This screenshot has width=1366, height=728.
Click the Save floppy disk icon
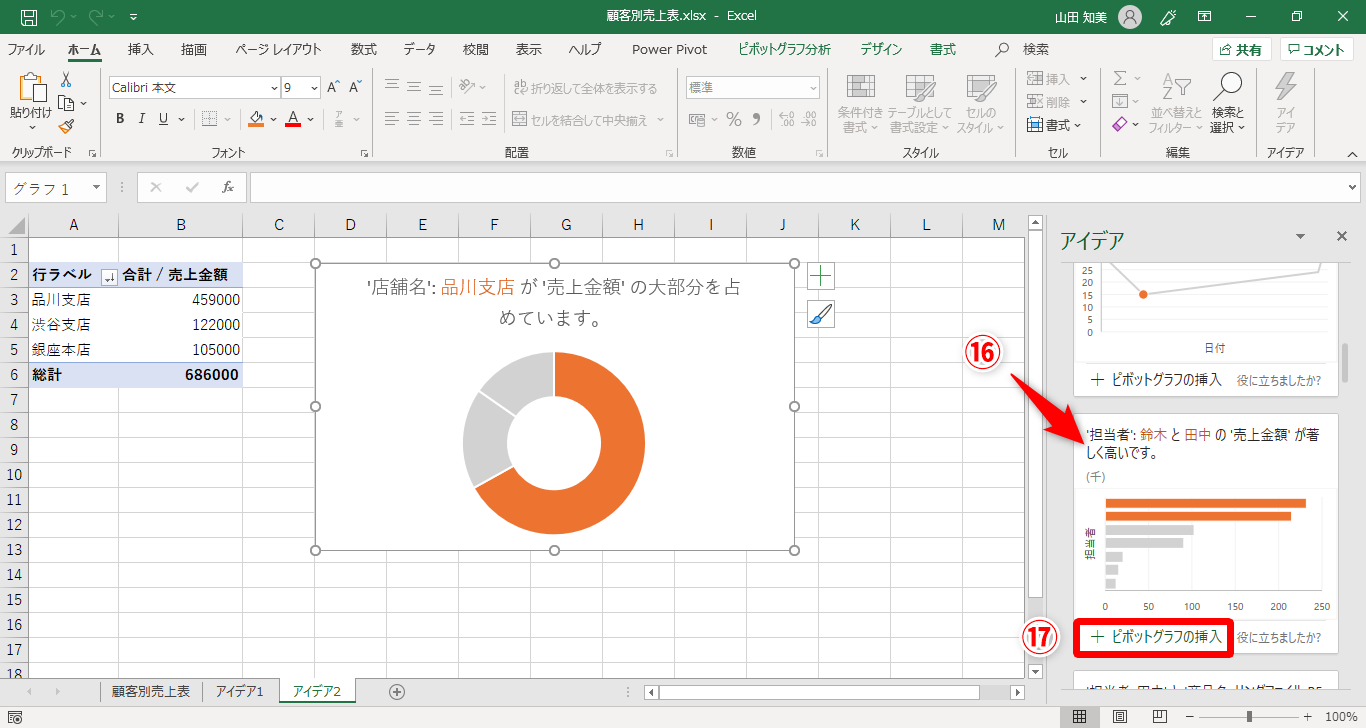tap(29, 16)
